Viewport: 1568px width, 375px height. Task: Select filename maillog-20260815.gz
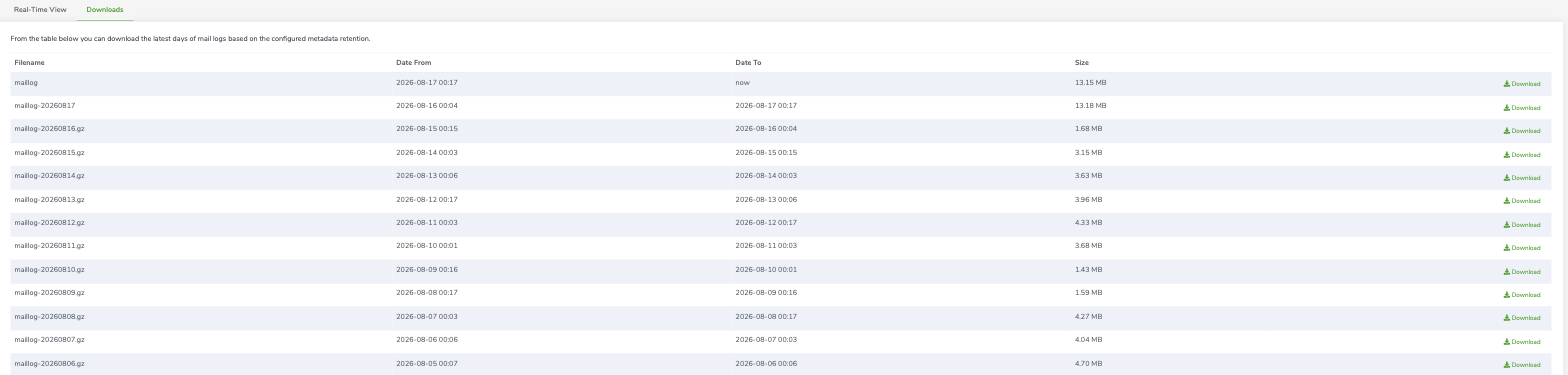click(49, 153)
